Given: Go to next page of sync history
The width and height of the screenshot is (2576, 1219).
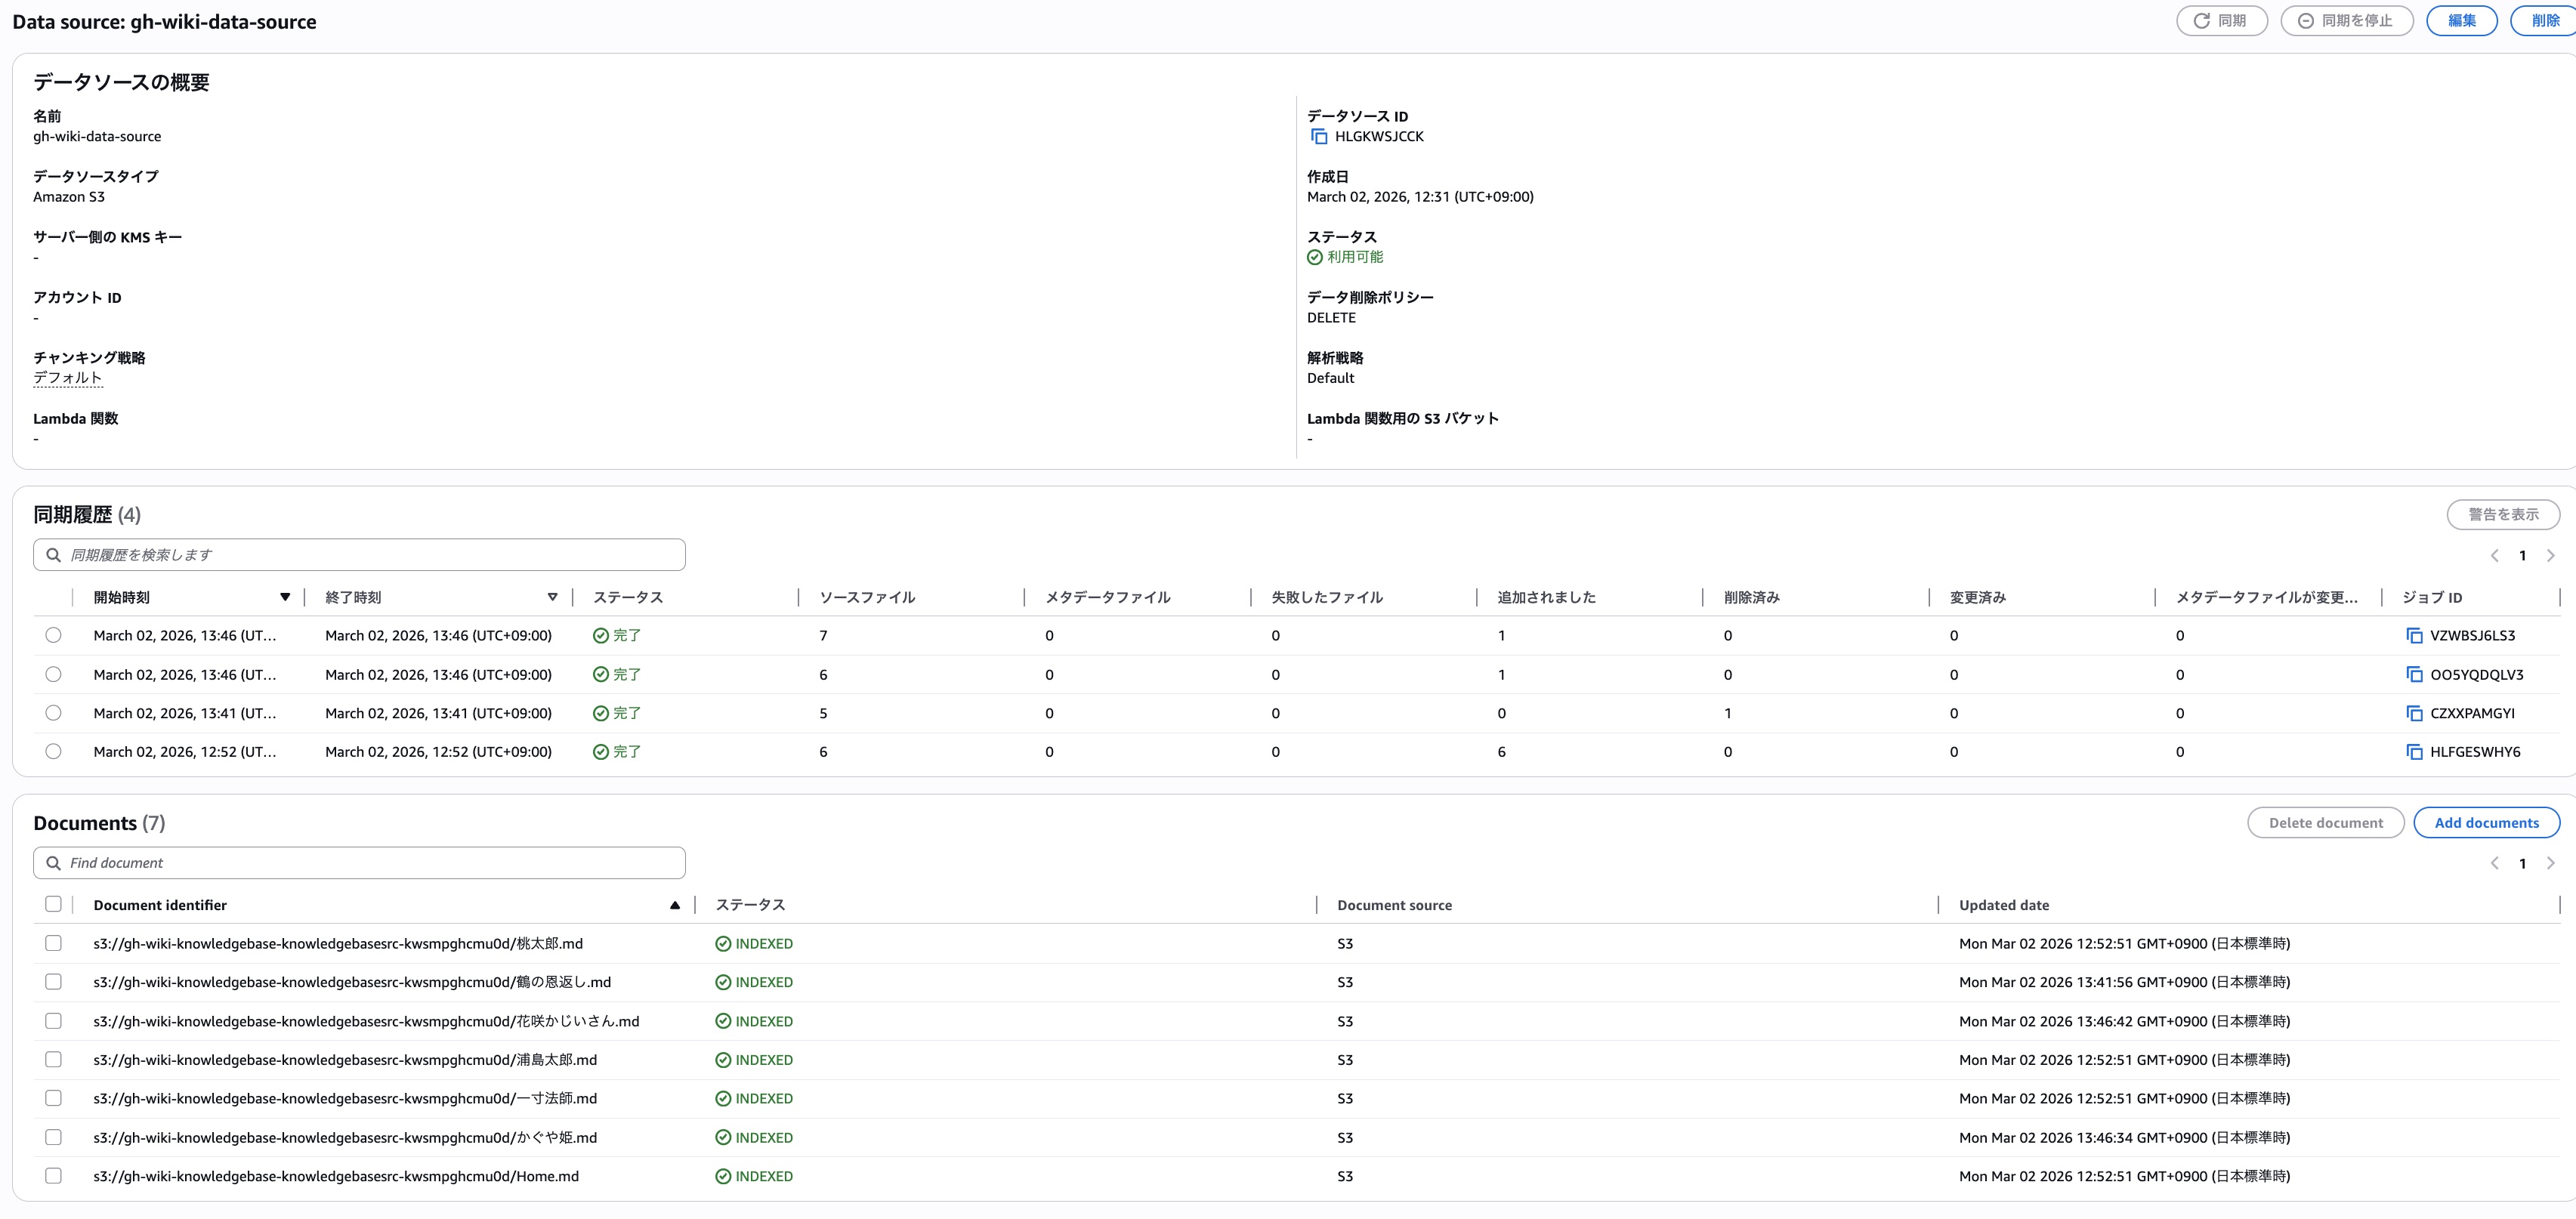Looking at the screenshot, I should (x=2550, y=556).
